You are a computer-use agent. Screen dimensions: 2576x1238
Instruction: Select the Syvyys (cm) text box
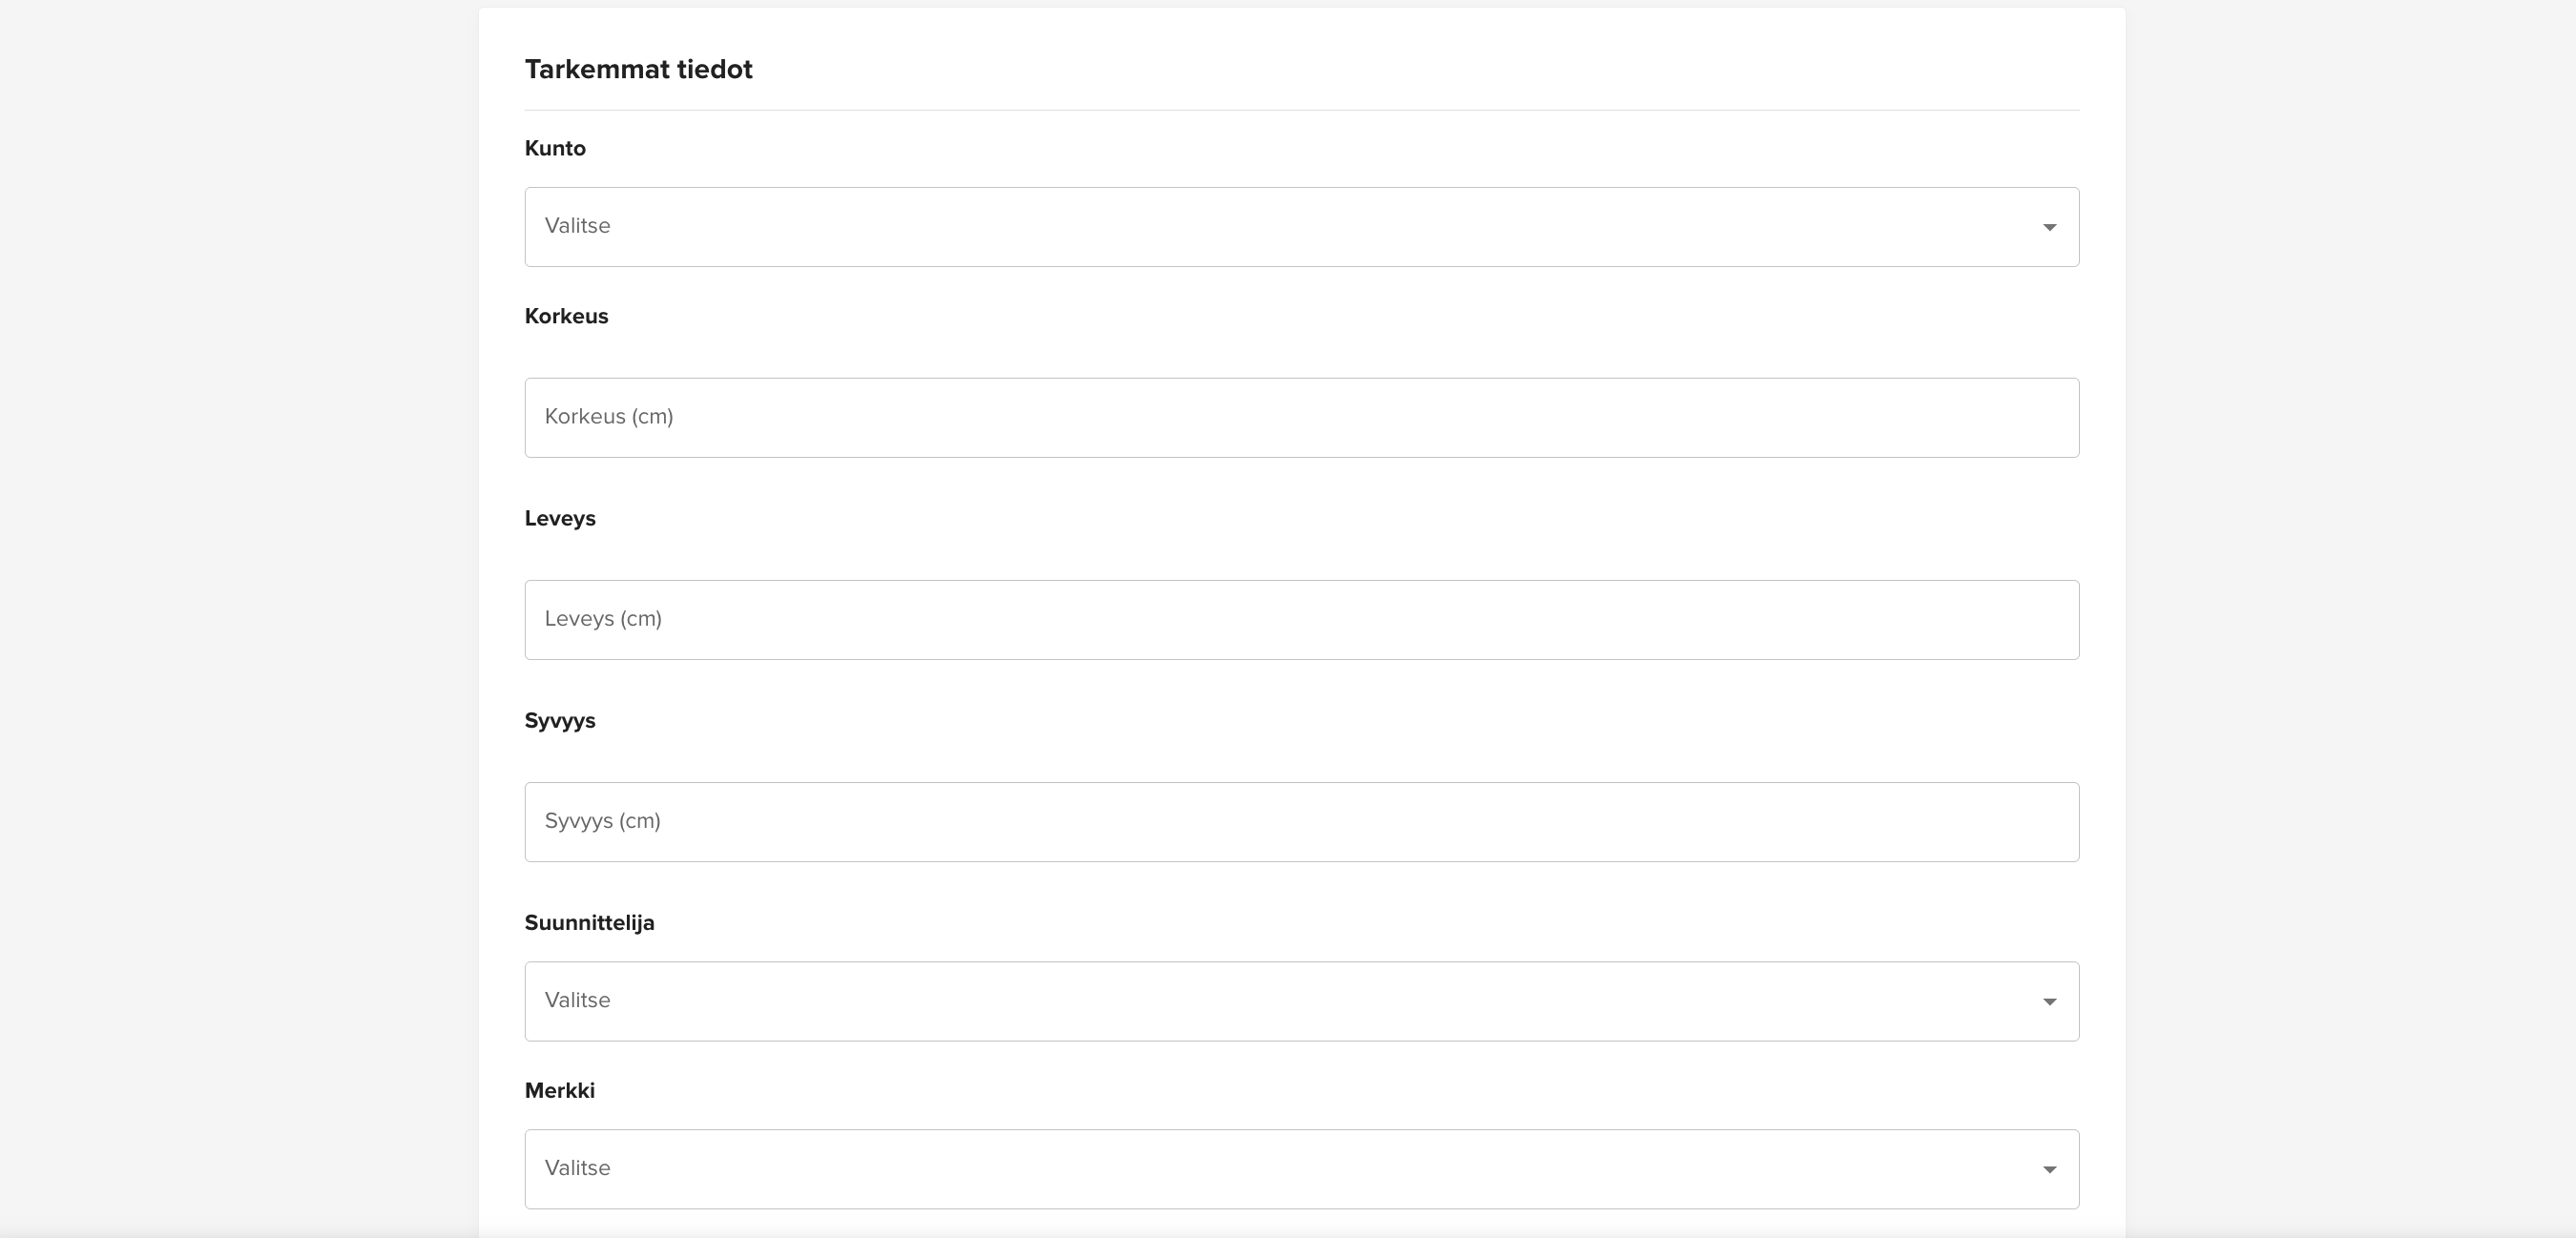click(x=1302, y=822)
